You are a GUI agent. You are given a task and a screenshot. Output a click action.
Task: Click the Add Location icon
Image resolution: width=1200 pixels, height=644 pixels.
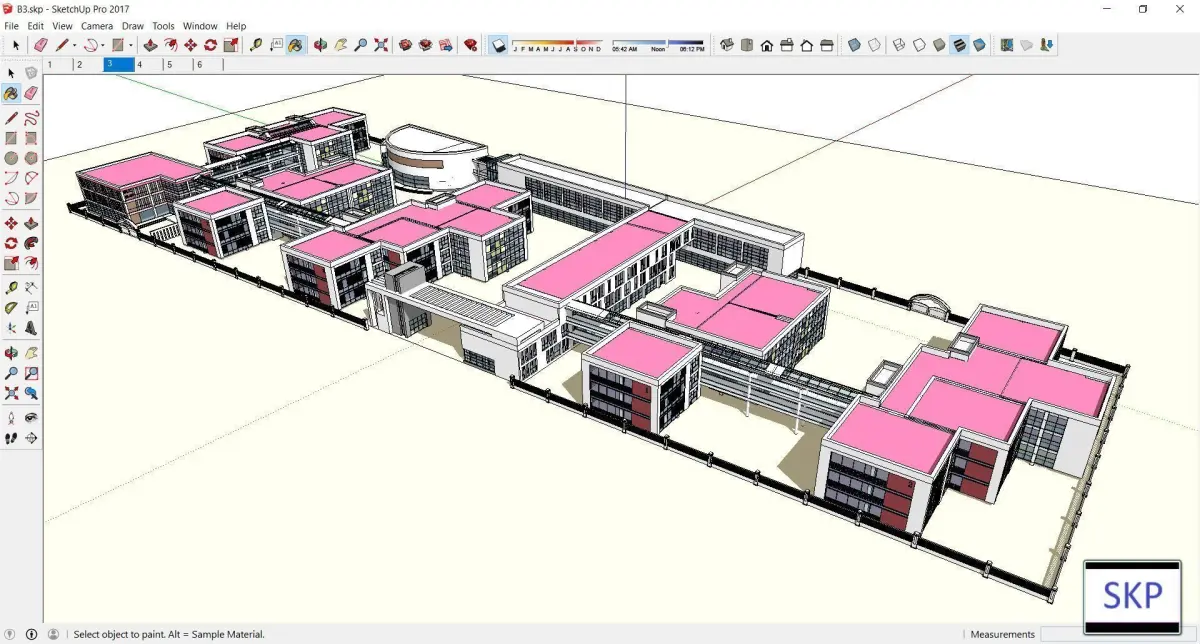point(1007,45)
